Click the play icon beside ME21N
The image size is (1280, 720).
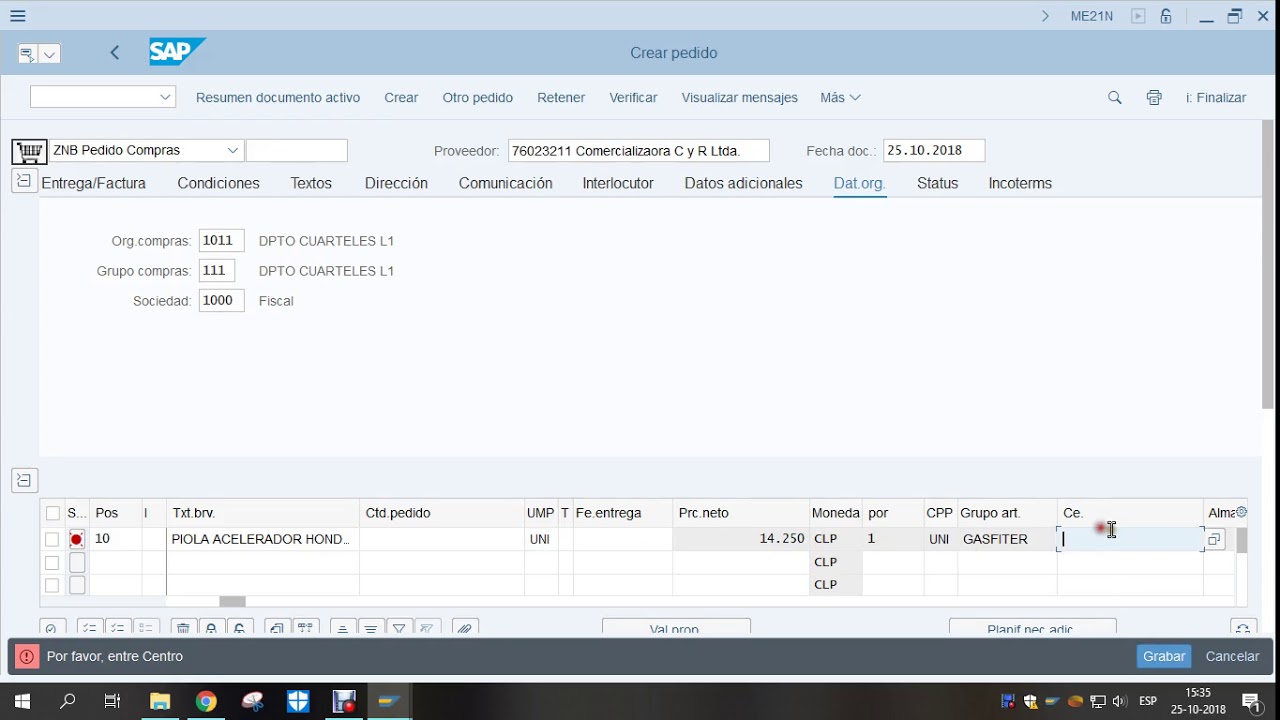[1138, 16]
